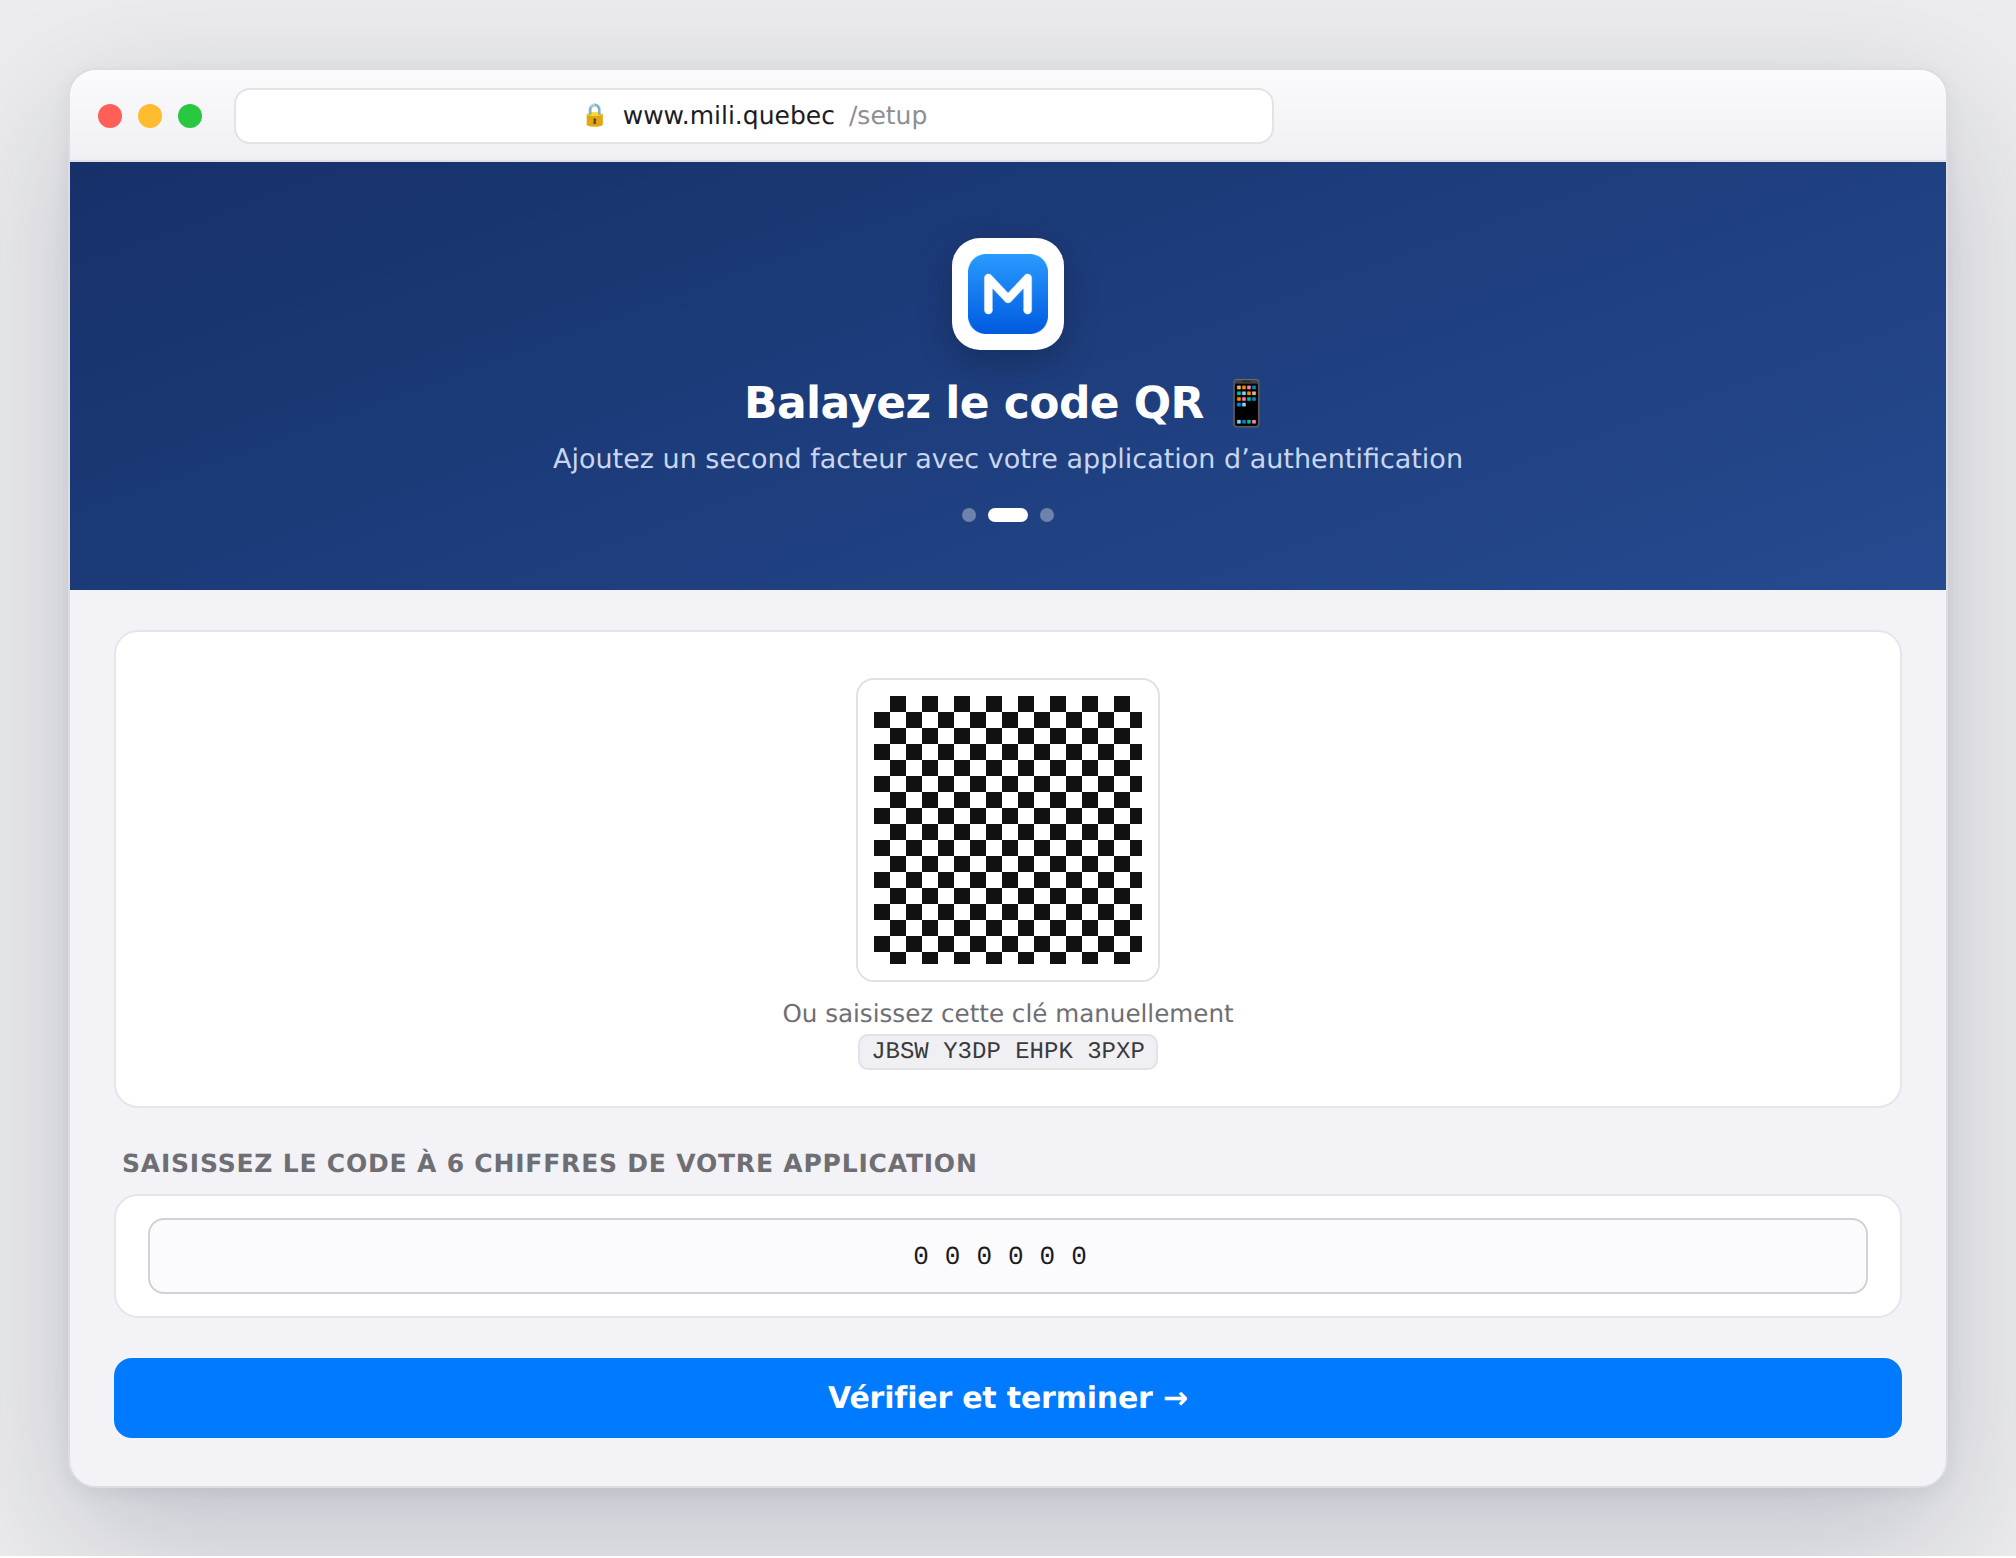Click the Vérifier et terminer button

point(1007,1398)
